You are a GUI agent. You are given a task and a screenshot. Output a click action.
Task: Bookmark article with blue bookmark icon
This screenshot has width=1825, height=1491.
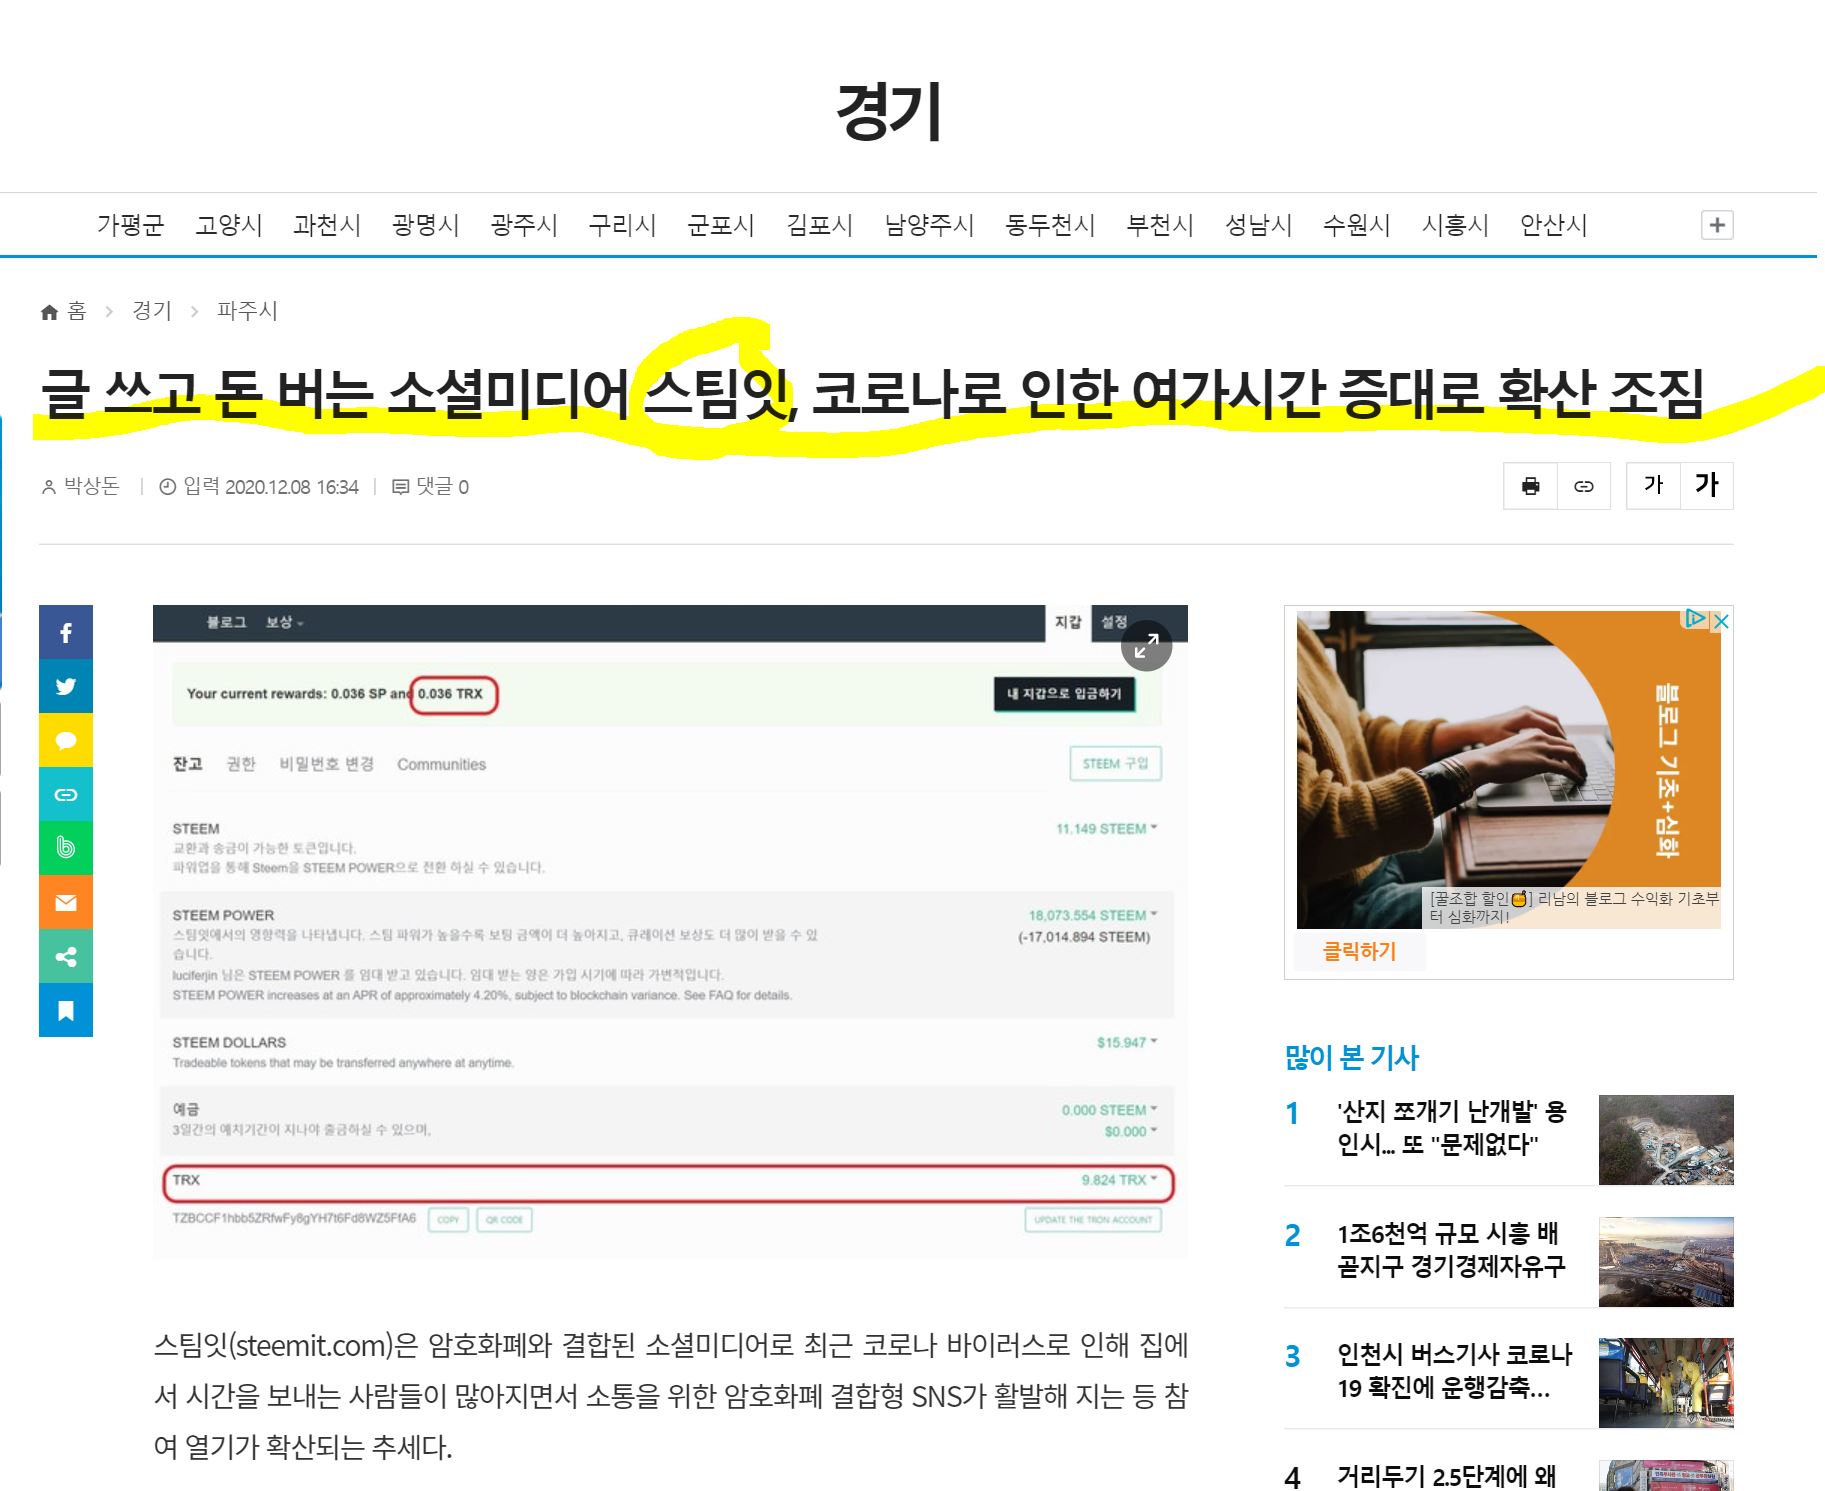point(66,1010)
